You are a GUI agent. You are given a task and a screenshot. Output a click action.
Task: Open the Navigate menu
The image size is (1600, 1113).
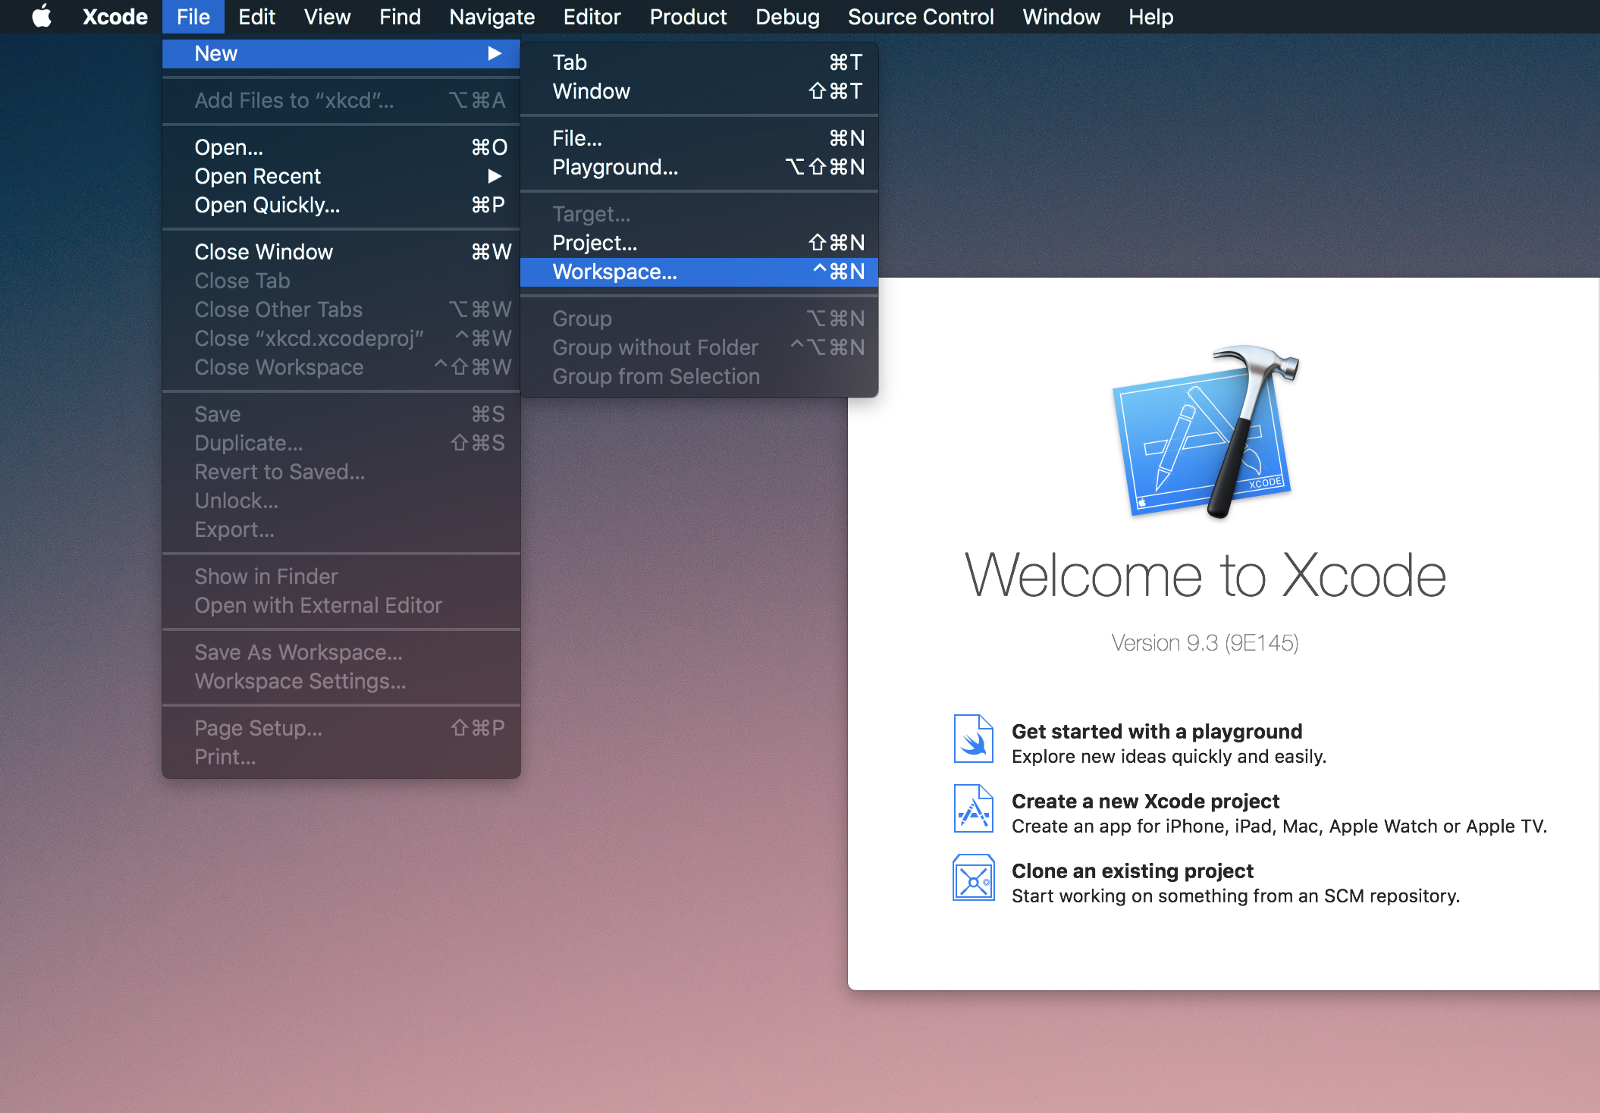click(492, 17)
